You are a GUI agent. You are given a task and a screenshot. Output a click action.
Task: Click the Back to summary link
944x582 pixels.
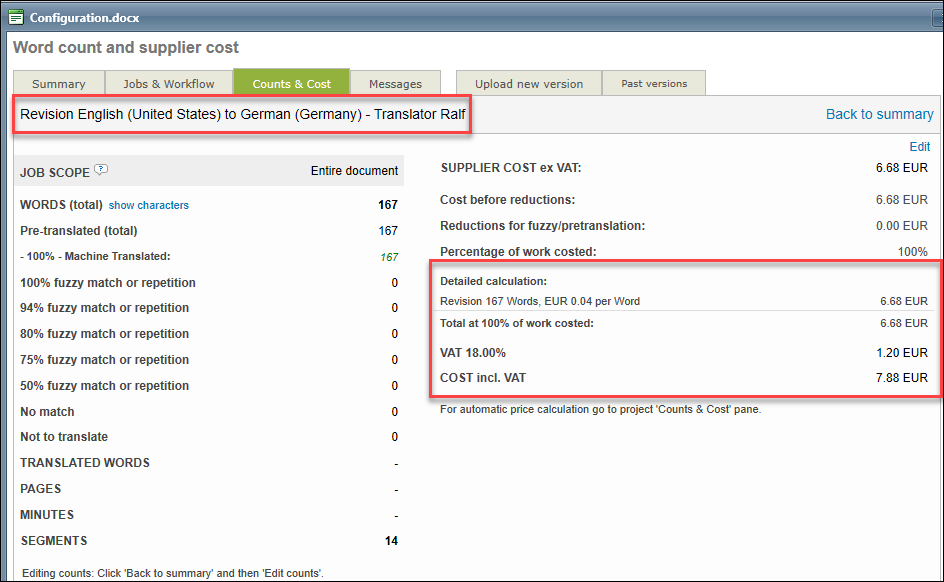pos(879,114)
